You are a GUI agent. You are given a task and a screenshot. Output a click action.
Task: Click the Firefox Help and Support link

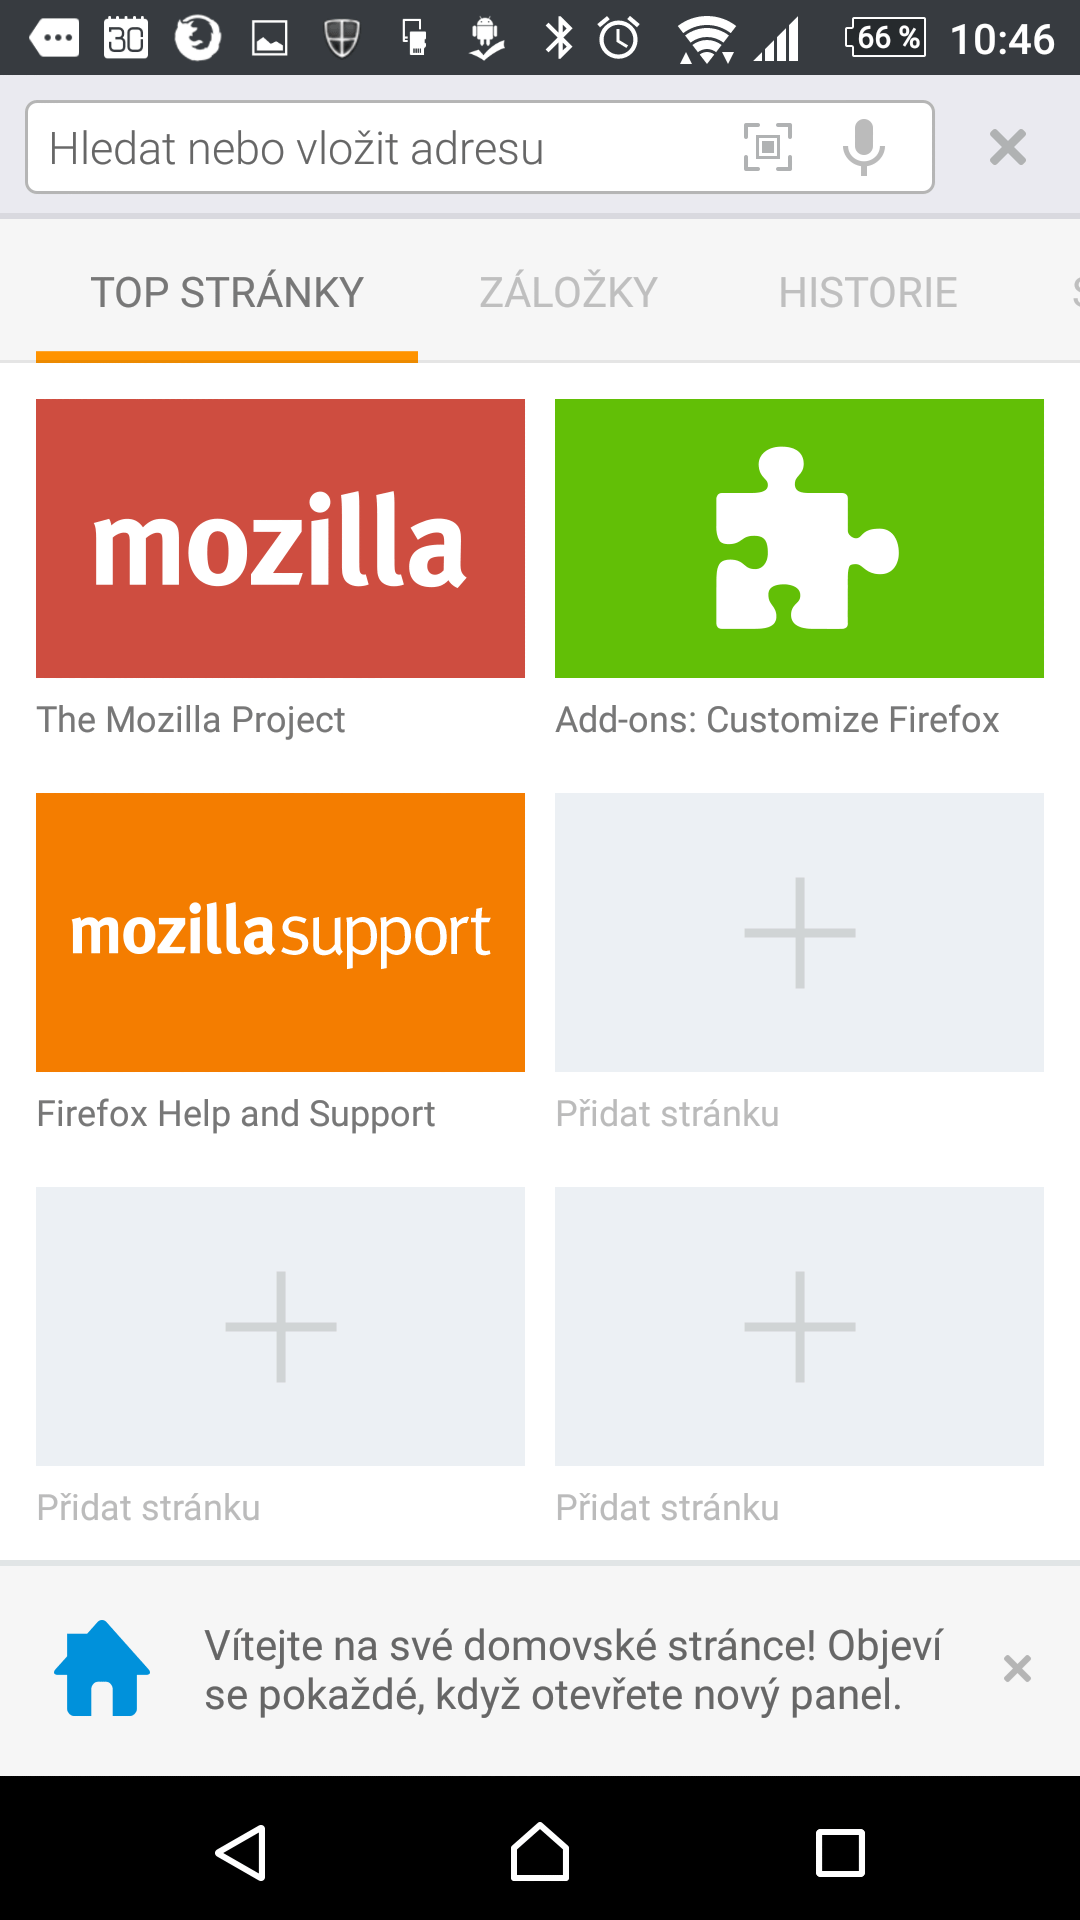click(x=236, y=1114)
